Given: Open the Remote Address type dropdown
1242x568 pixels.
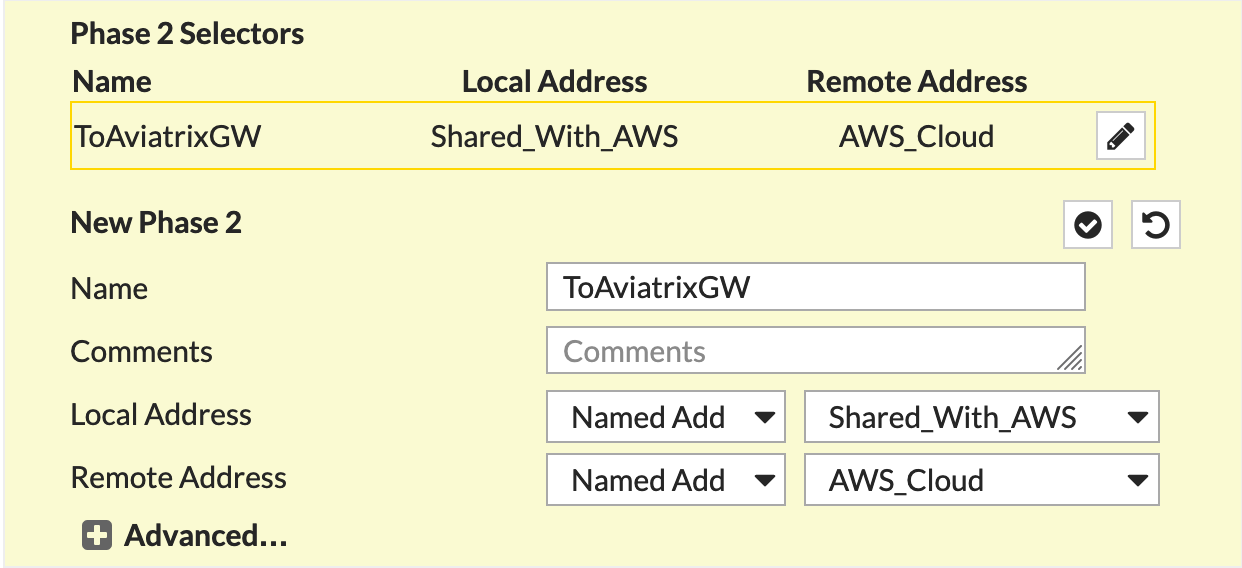Looking at the screenshot, I should tap(664, 480).
